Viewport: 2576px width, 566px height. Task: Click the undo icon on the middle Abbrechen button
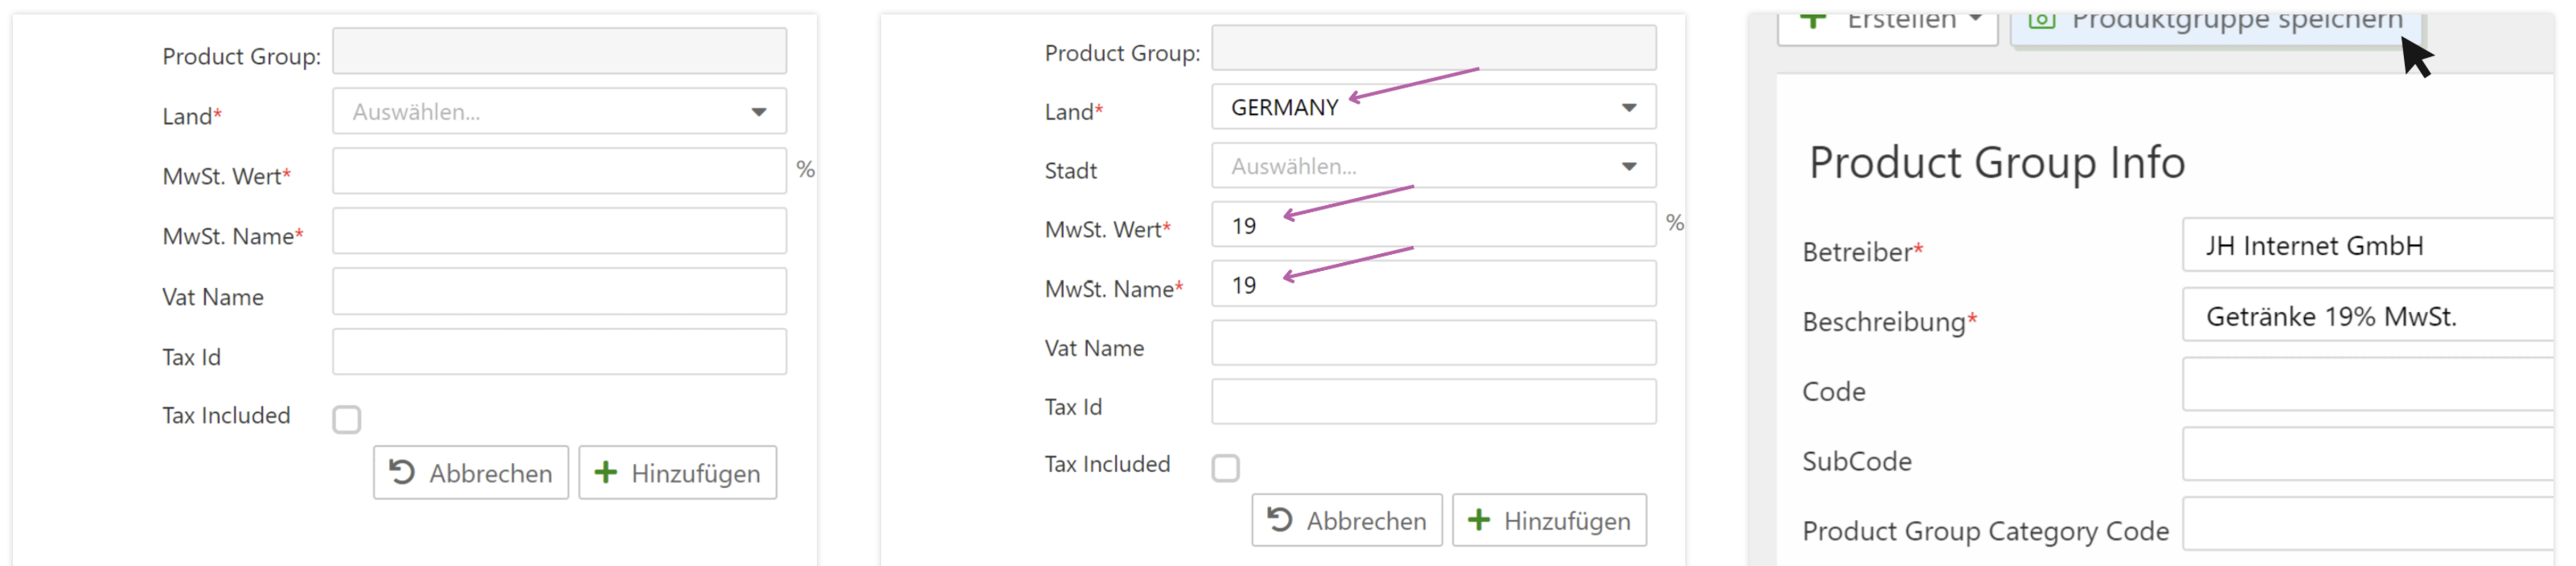point(1279,519)
